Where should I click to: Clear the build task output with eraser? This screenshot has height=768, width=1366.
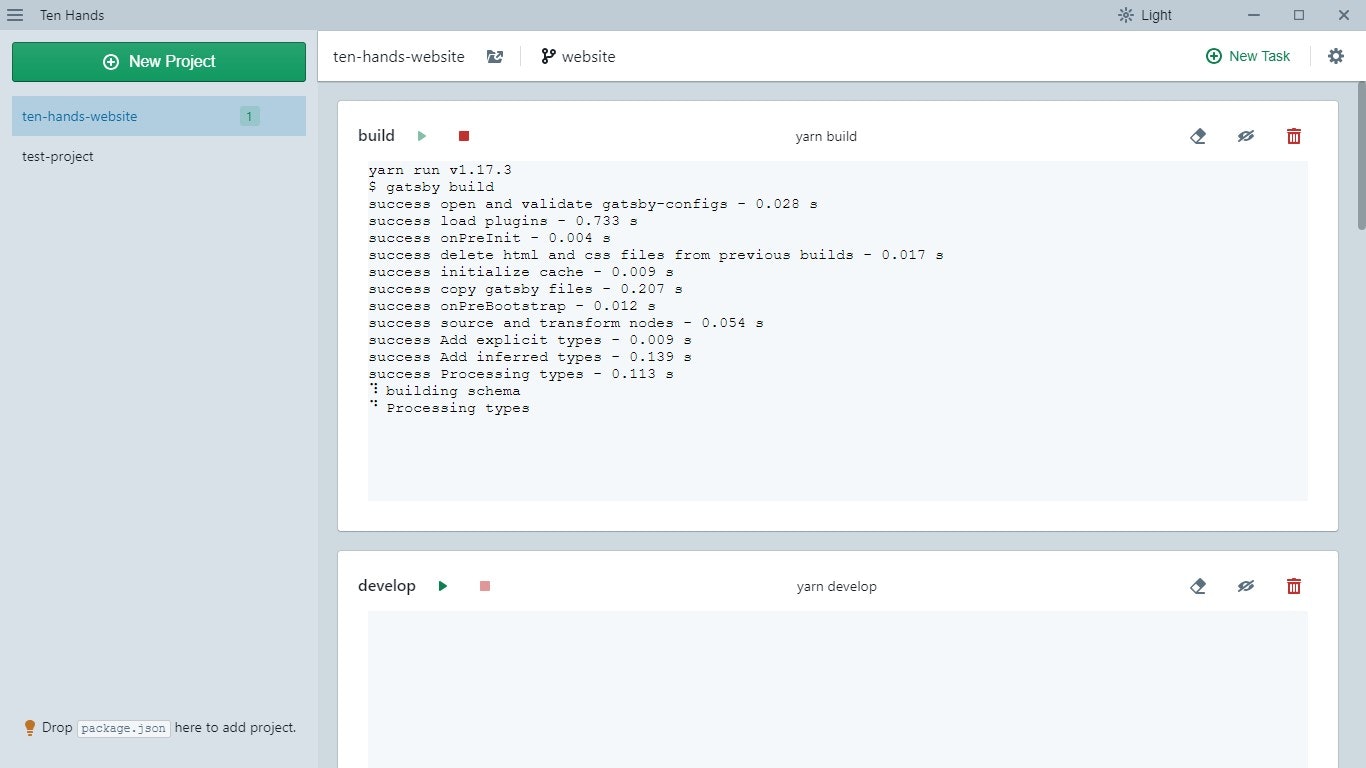click(1198, 136)
